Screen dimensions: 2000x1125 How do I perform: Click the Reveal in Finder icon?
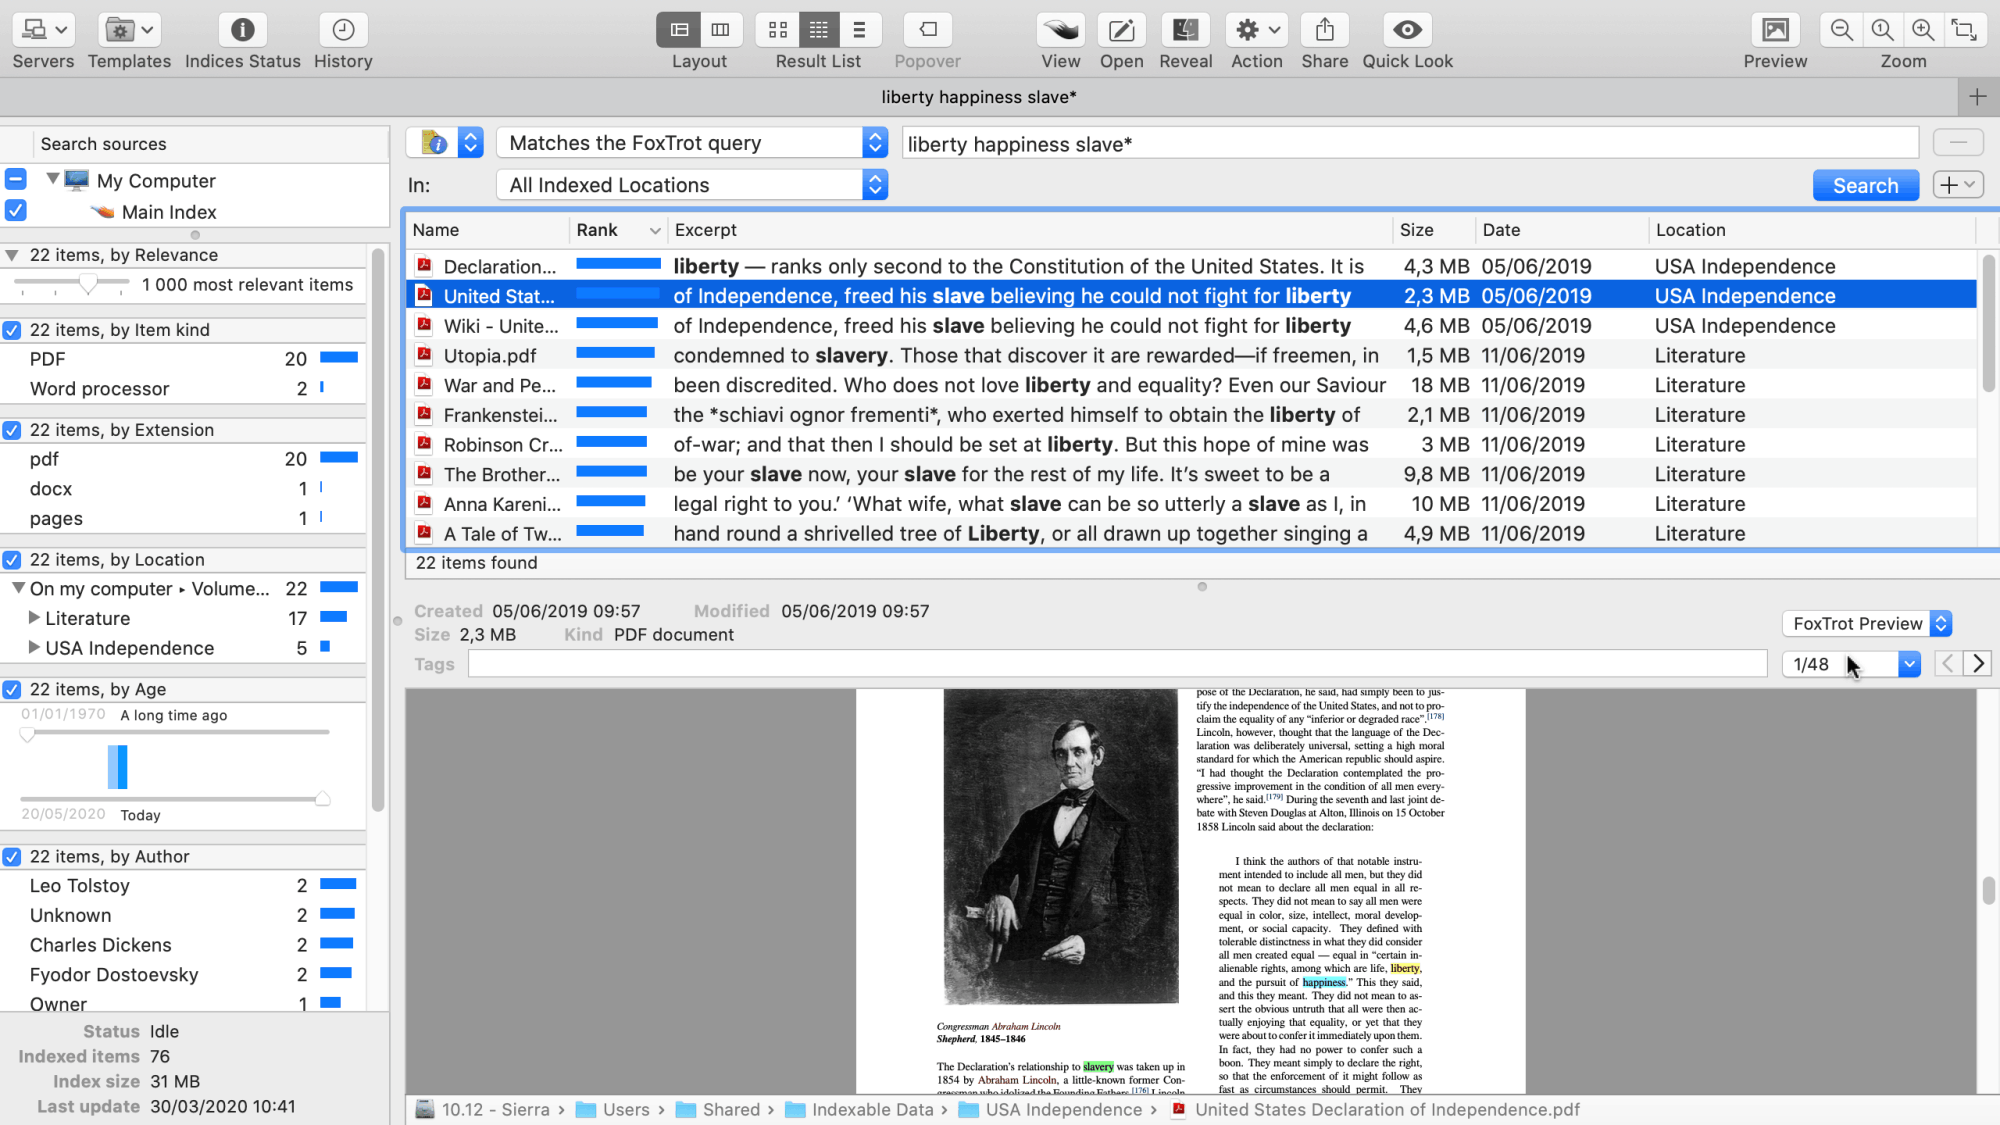tap(1185, 30)
